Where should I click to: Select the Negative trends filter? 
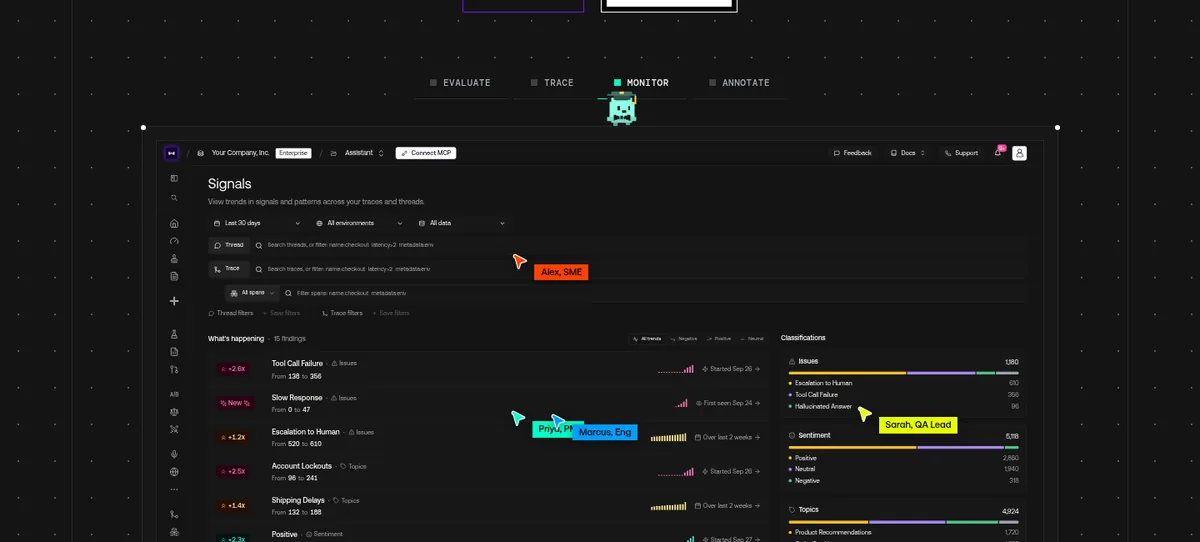point(685,339)
